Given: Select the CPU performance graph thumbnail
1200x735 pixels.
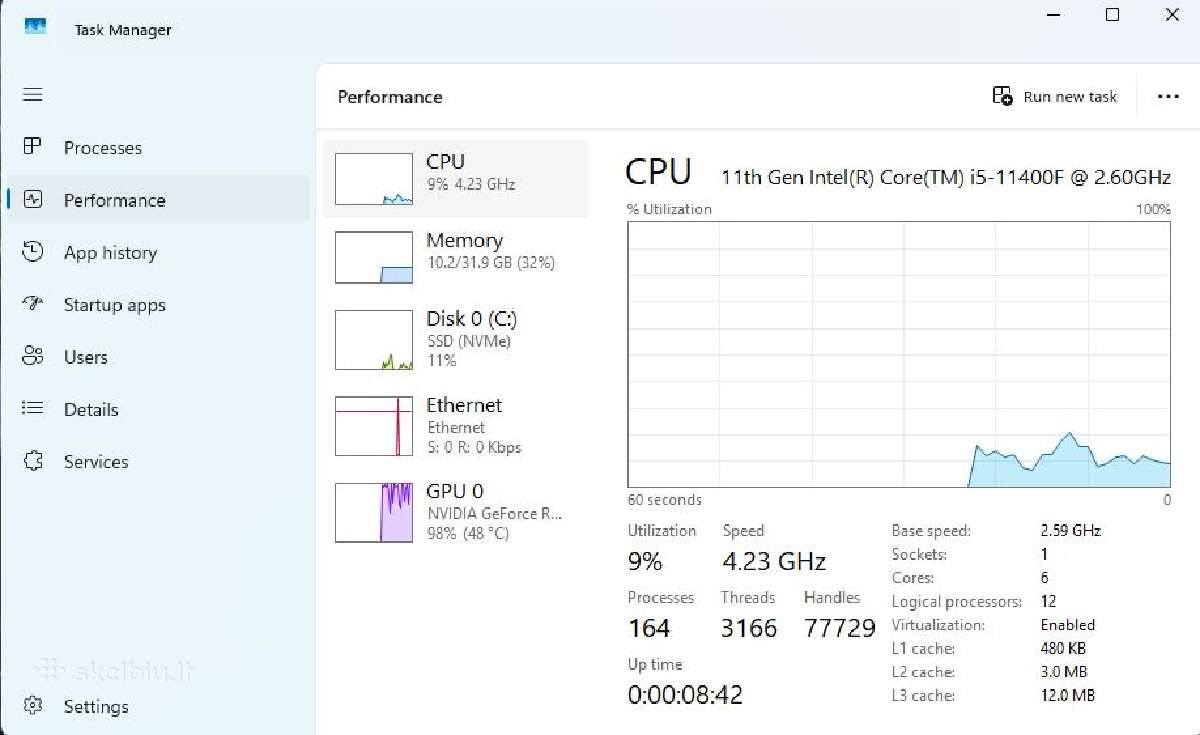Looking at the screenshot, I should click(373, 179).
